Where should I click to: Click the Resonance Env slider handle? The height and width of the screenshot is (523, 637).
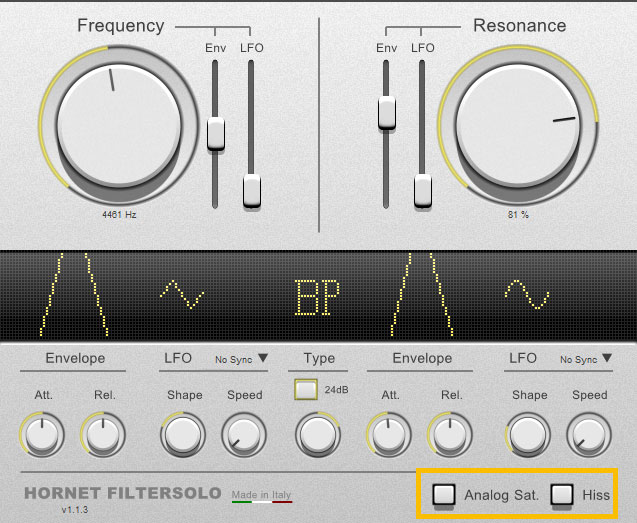(x=387, y=113)
